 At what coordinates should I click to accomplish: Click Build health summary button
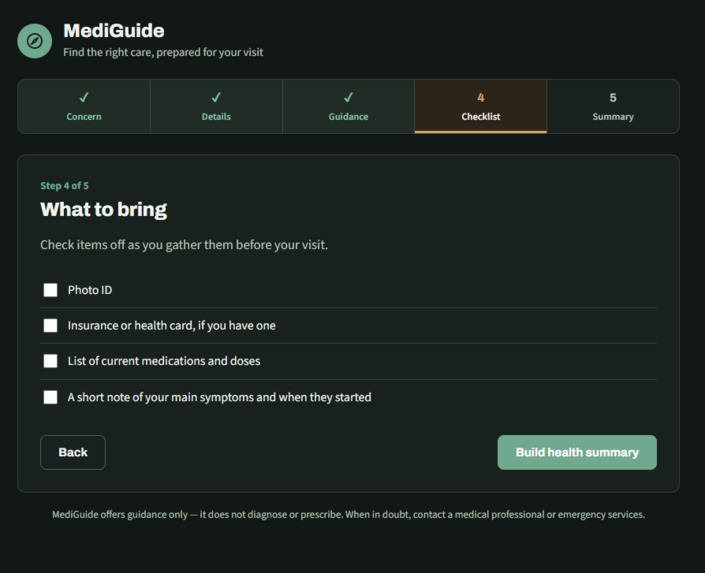[x=577, y=452]
